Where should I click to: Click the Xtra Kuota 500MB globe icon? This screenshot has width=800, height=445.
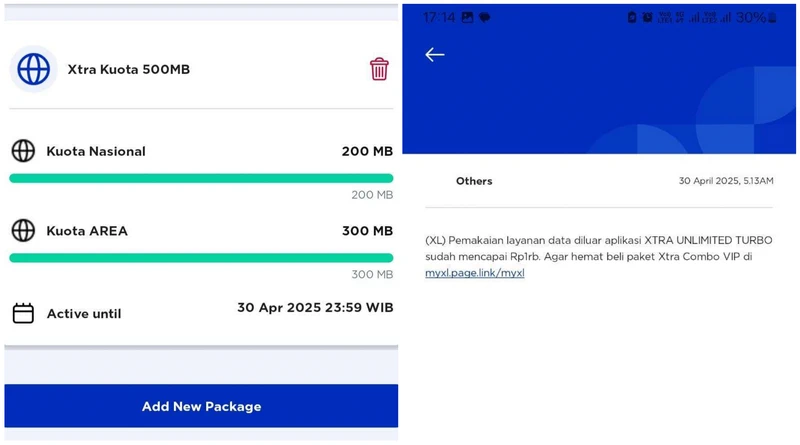[34, 69]
